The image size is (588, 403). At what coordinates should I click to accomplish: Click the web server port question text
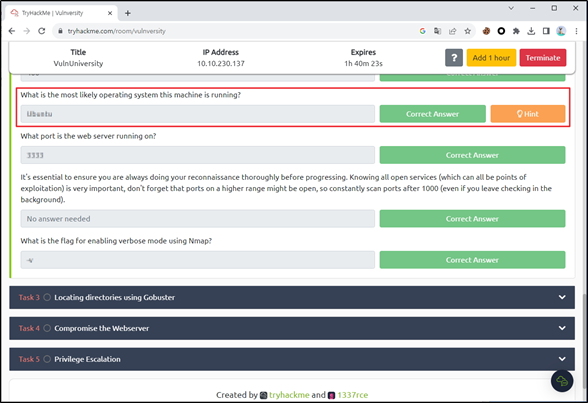coord(88,136)
